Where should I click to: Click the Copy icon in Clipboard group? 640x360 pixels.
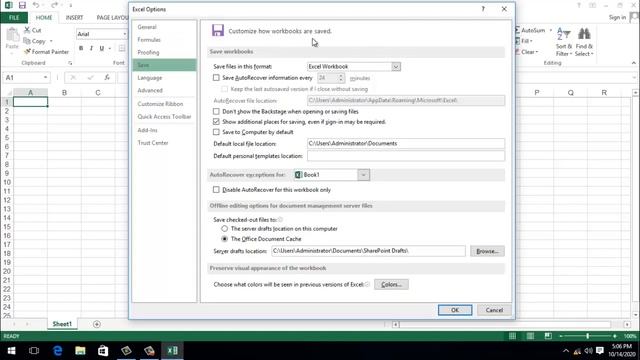point(27,41)
